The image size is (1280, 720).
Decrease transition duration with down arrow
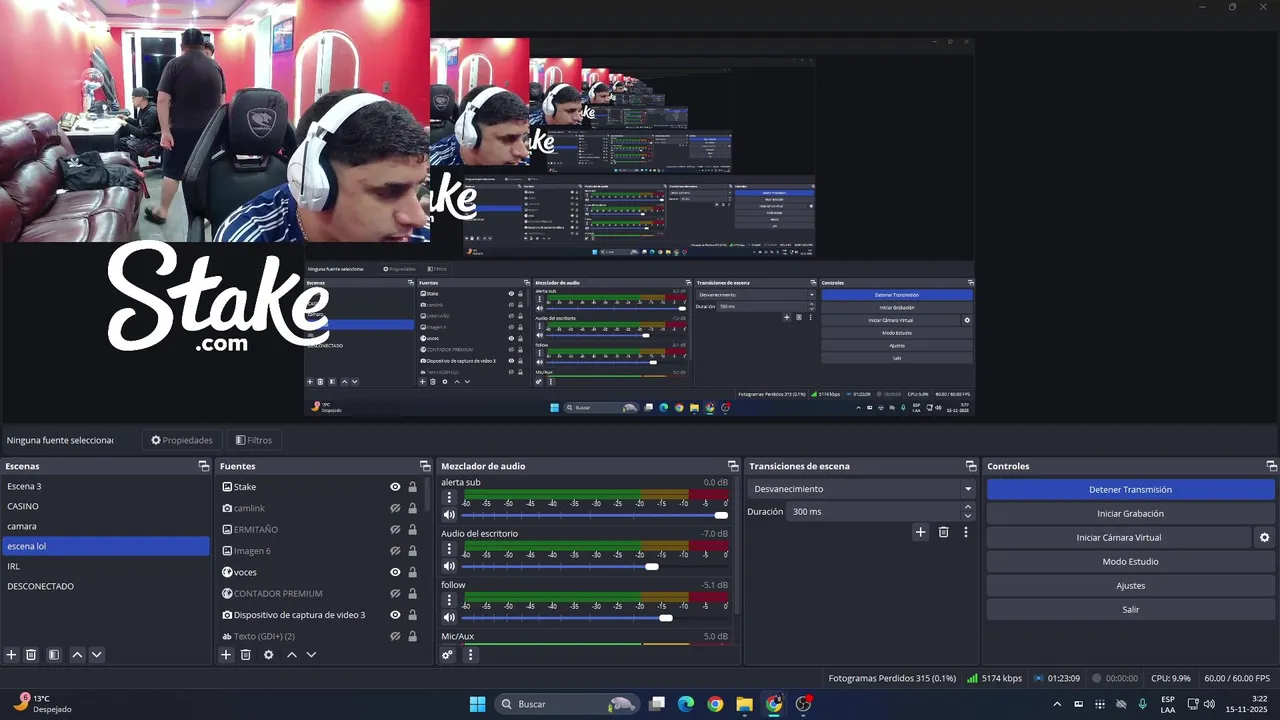click(x=968, y=516)
